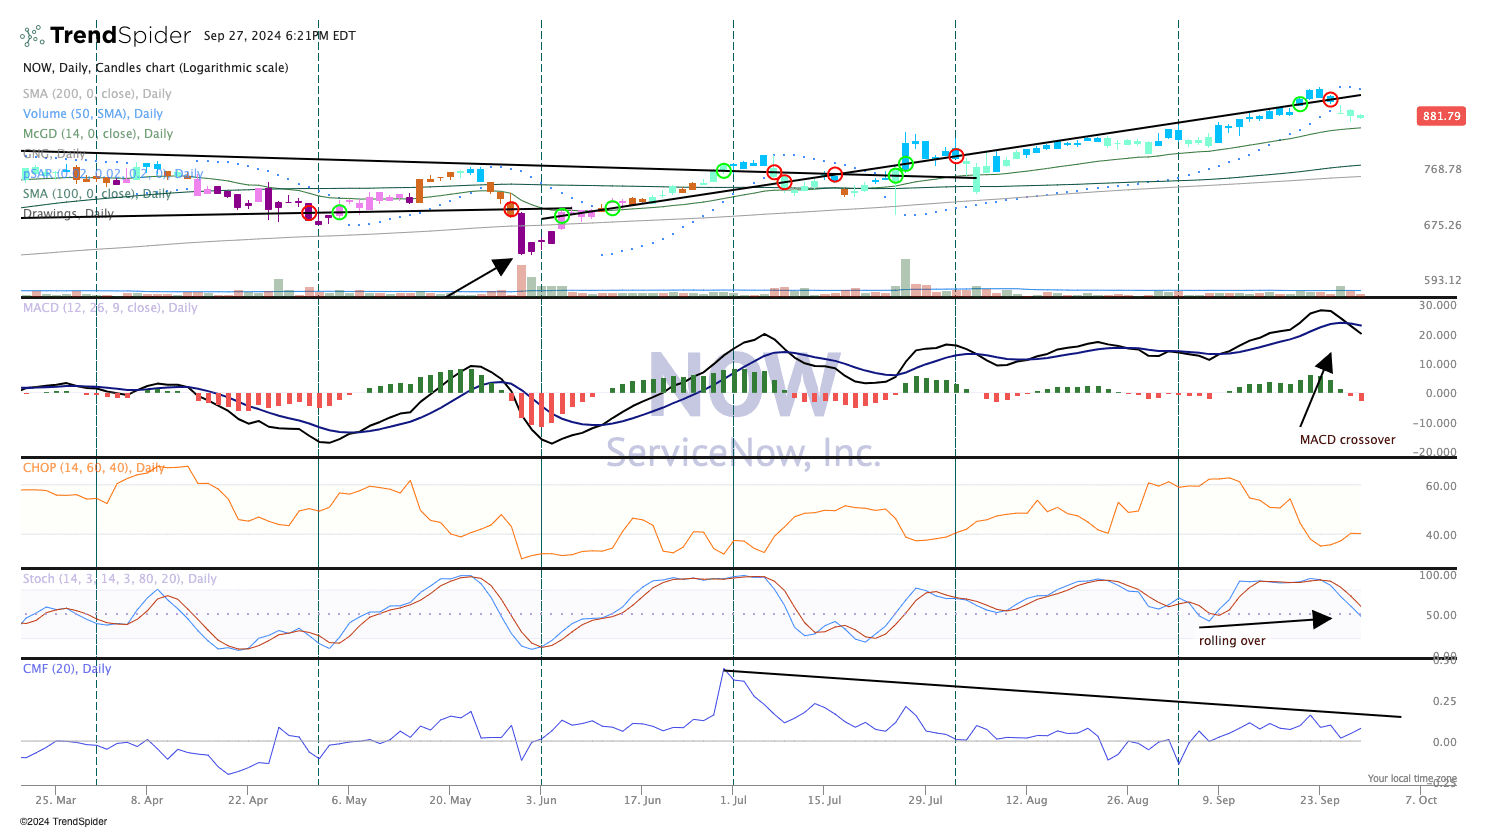Select the Volume (50, SMA) legend label

93,114
